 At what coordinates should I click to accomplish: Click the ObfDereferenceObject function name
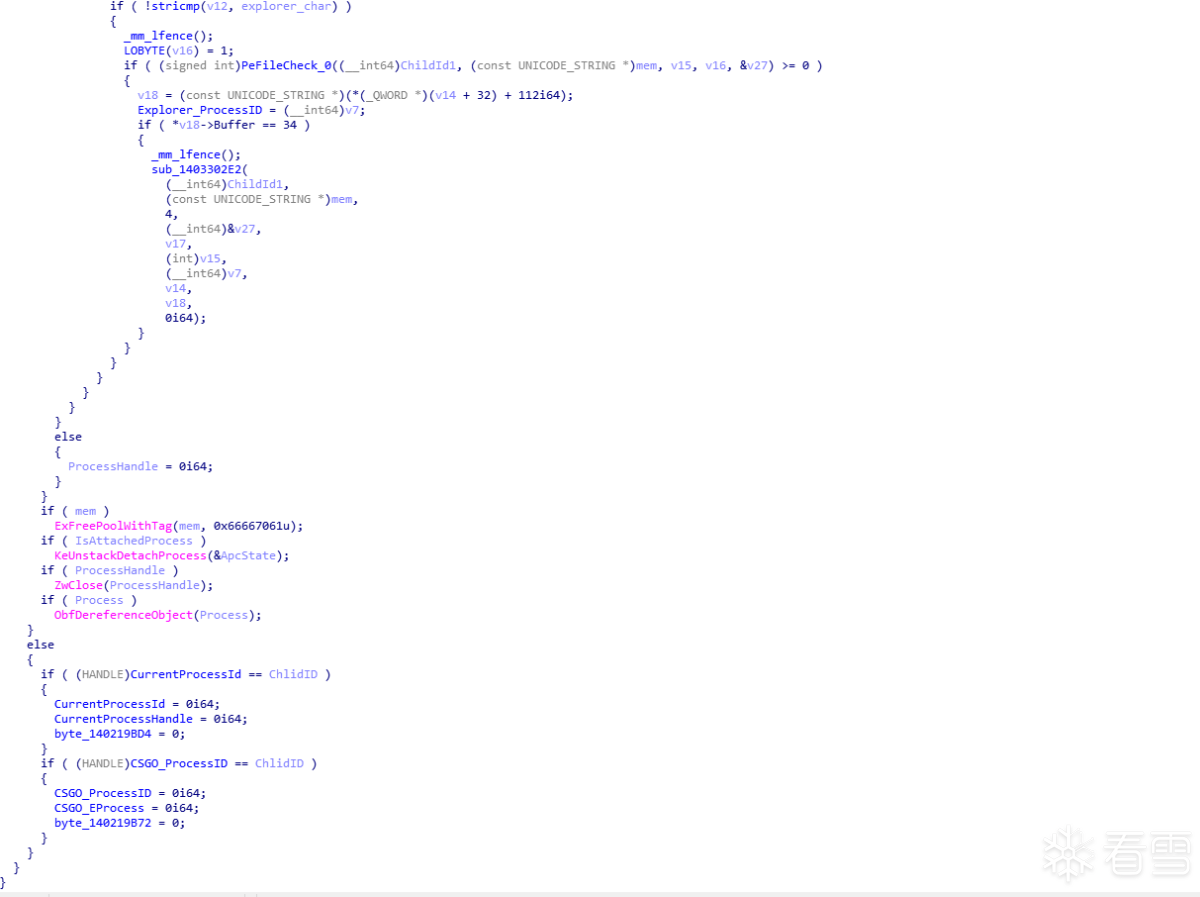(x=123, y=615)
